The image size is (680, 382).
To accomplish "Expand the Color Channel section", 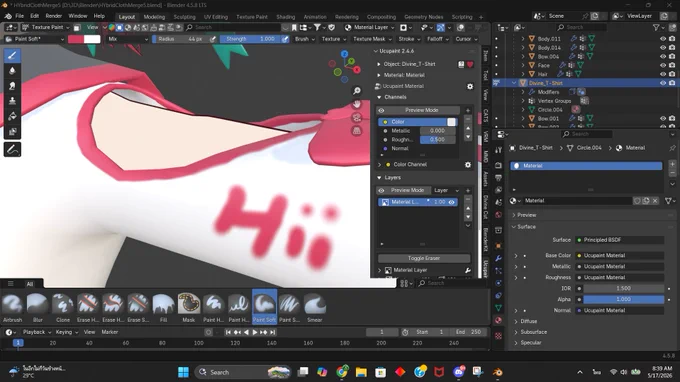I will point(379,165).
